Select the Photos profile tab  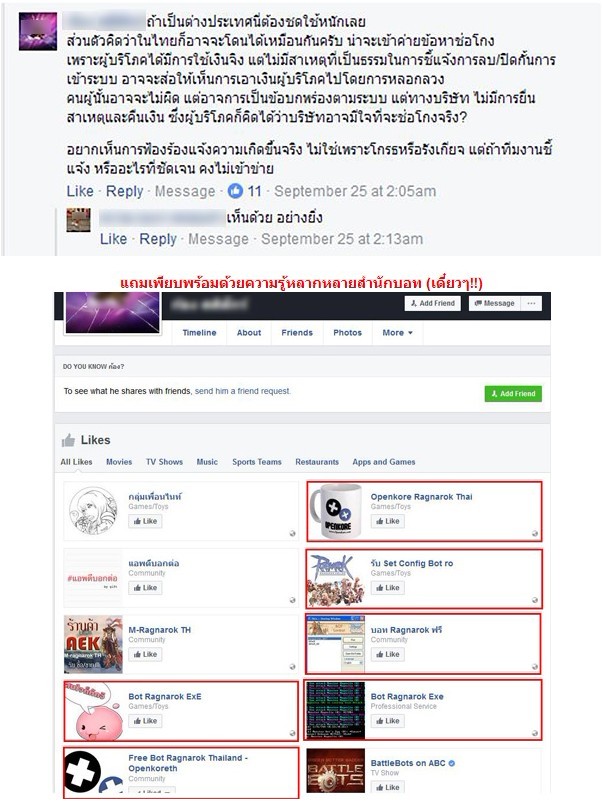coord(348,333)
